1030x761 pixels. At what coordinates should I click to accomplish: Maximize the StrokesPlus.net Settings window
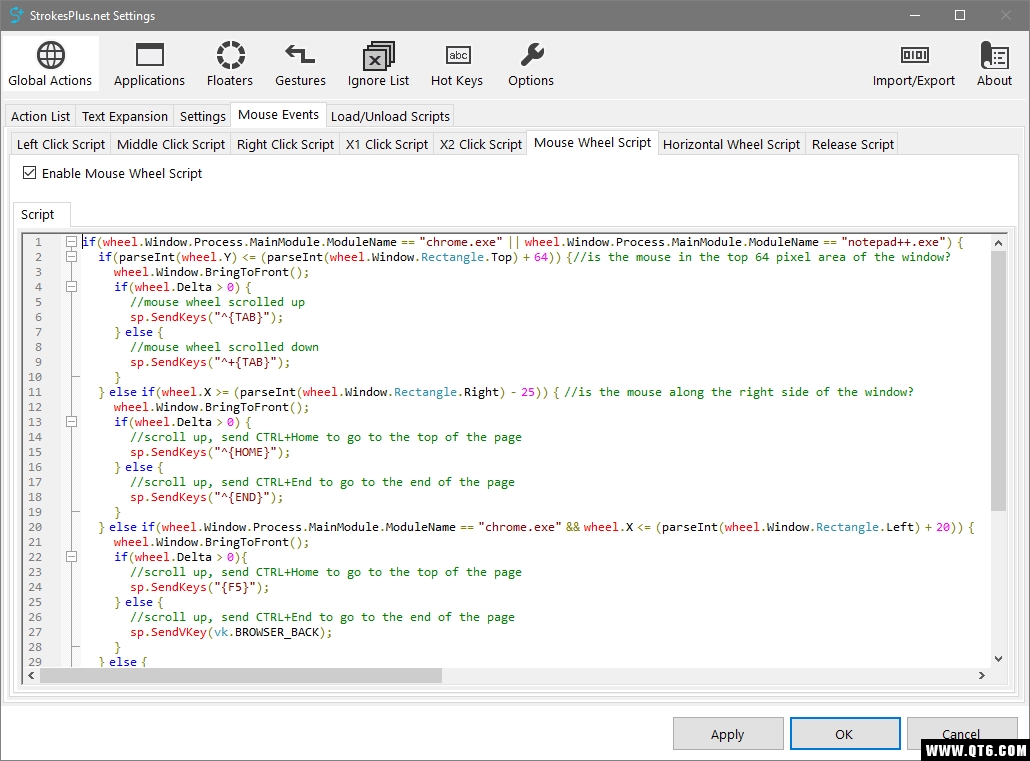click(x=960, y=15)
